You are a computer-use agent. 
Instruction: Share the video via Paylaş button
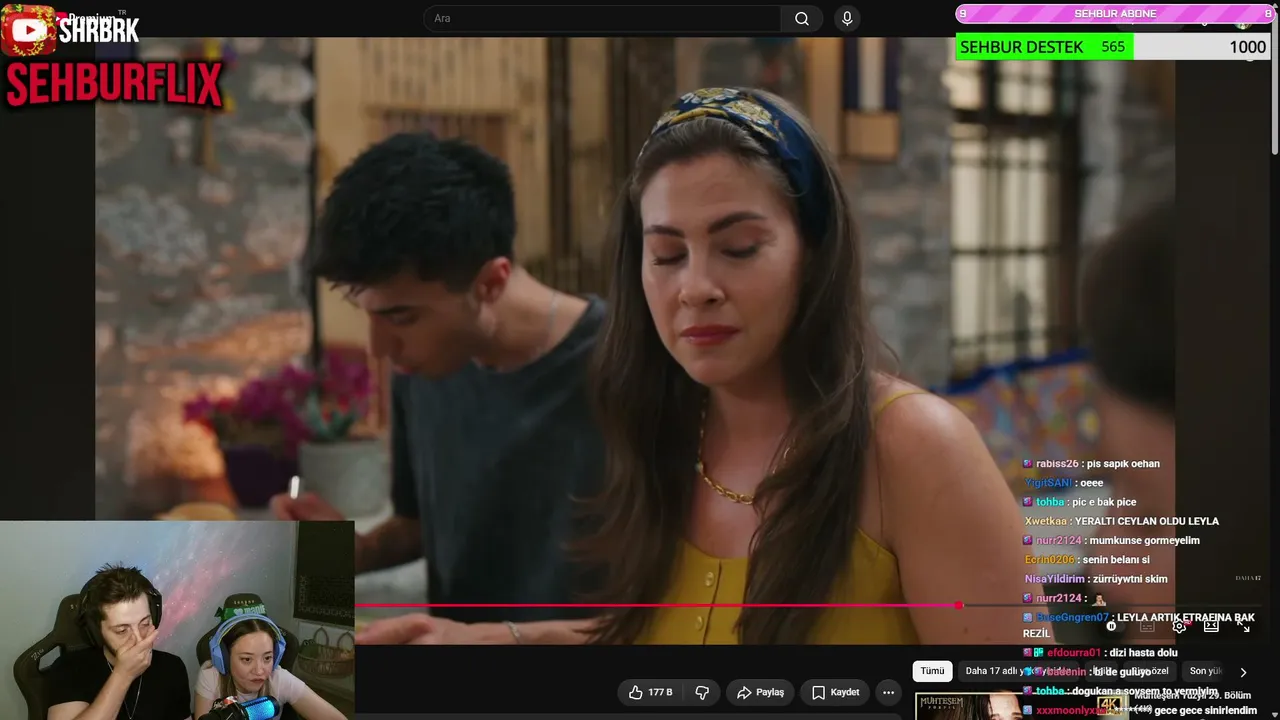(x=760, y=692)
